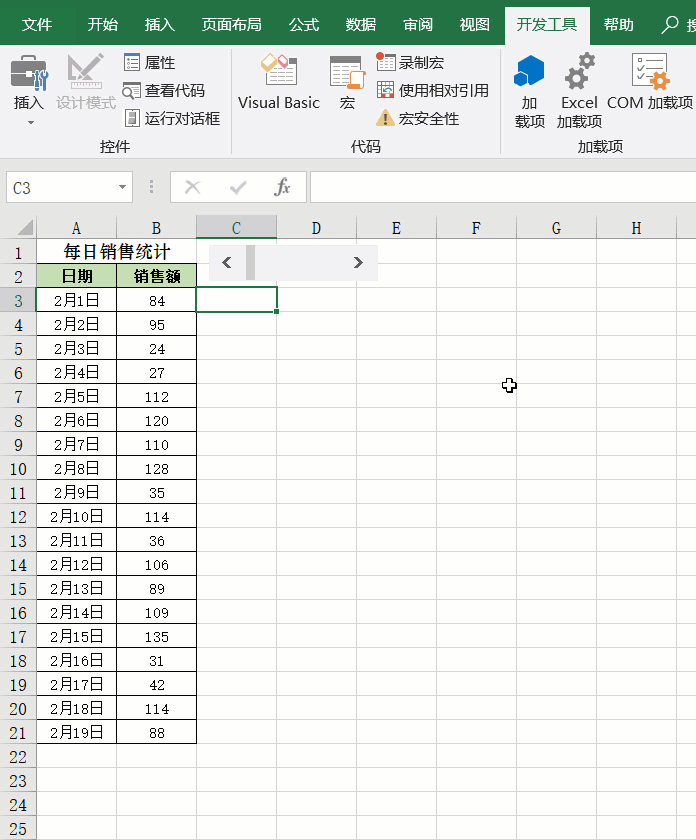696x840 pixels.
Task: Select the cell 2月17日
Action: (x=76, y=684)
